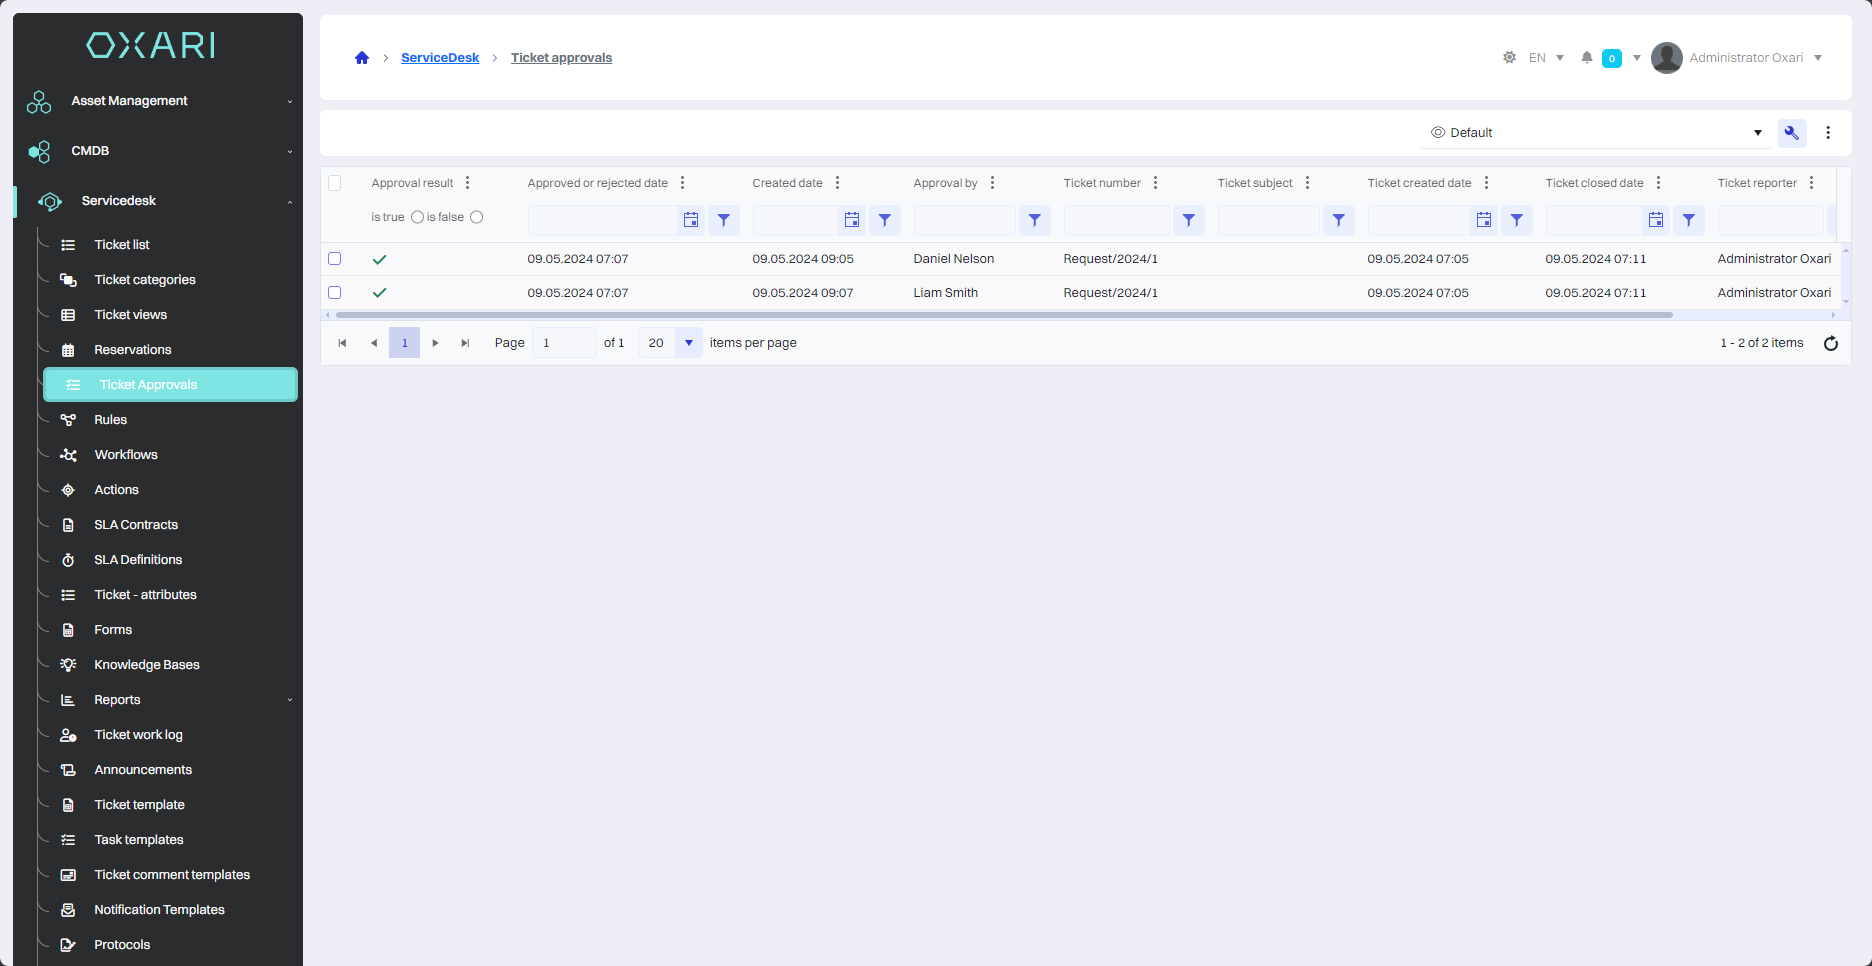Click the refresh icon beside items count
This screenshot has height=966, width=1872.
[x=1830, y=343]
